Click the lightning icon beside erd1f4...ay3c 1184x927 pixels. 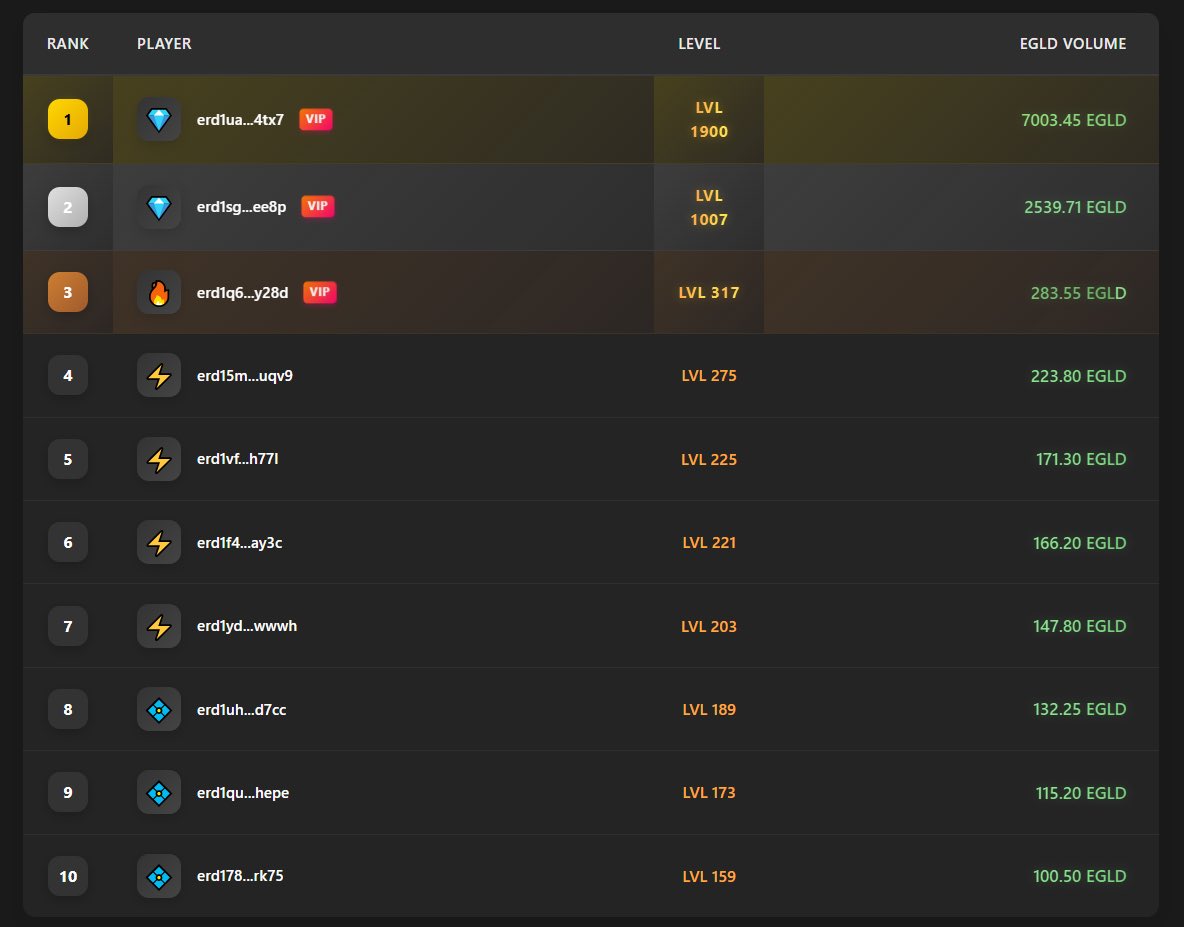coord(159,542)
